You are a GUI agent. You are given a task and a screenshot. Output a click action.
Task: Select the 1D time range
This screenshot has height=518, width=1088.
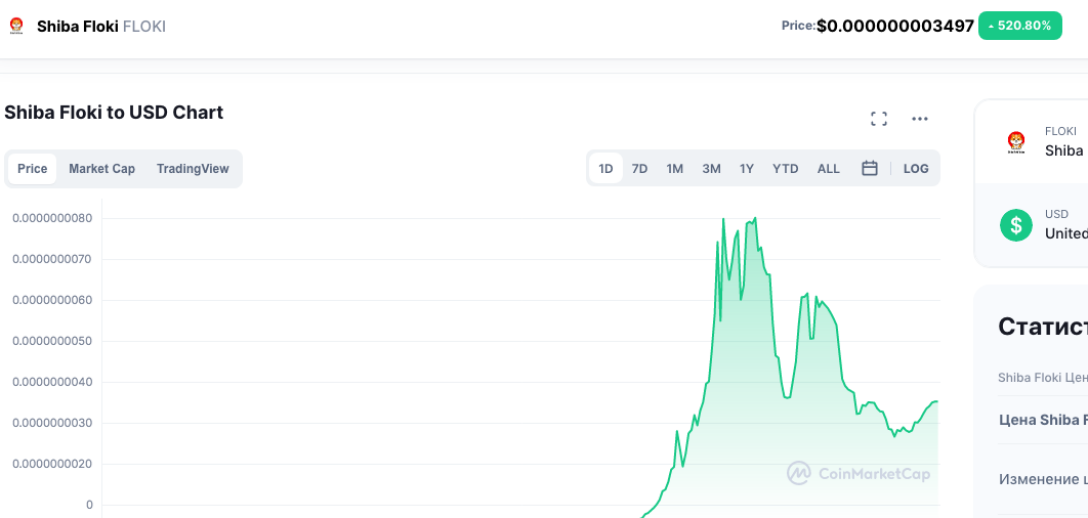pyautogui.click(x=606, y=168)
